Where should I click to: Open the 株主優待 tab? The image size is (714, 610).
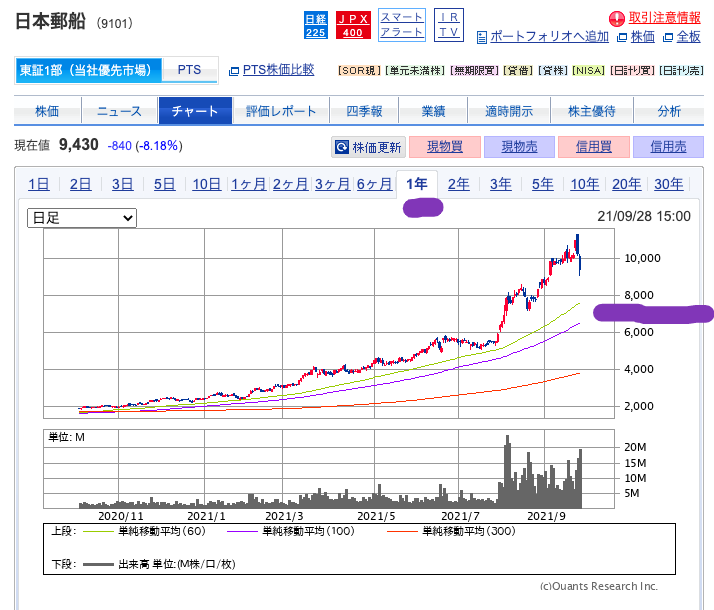coord(592,111)
